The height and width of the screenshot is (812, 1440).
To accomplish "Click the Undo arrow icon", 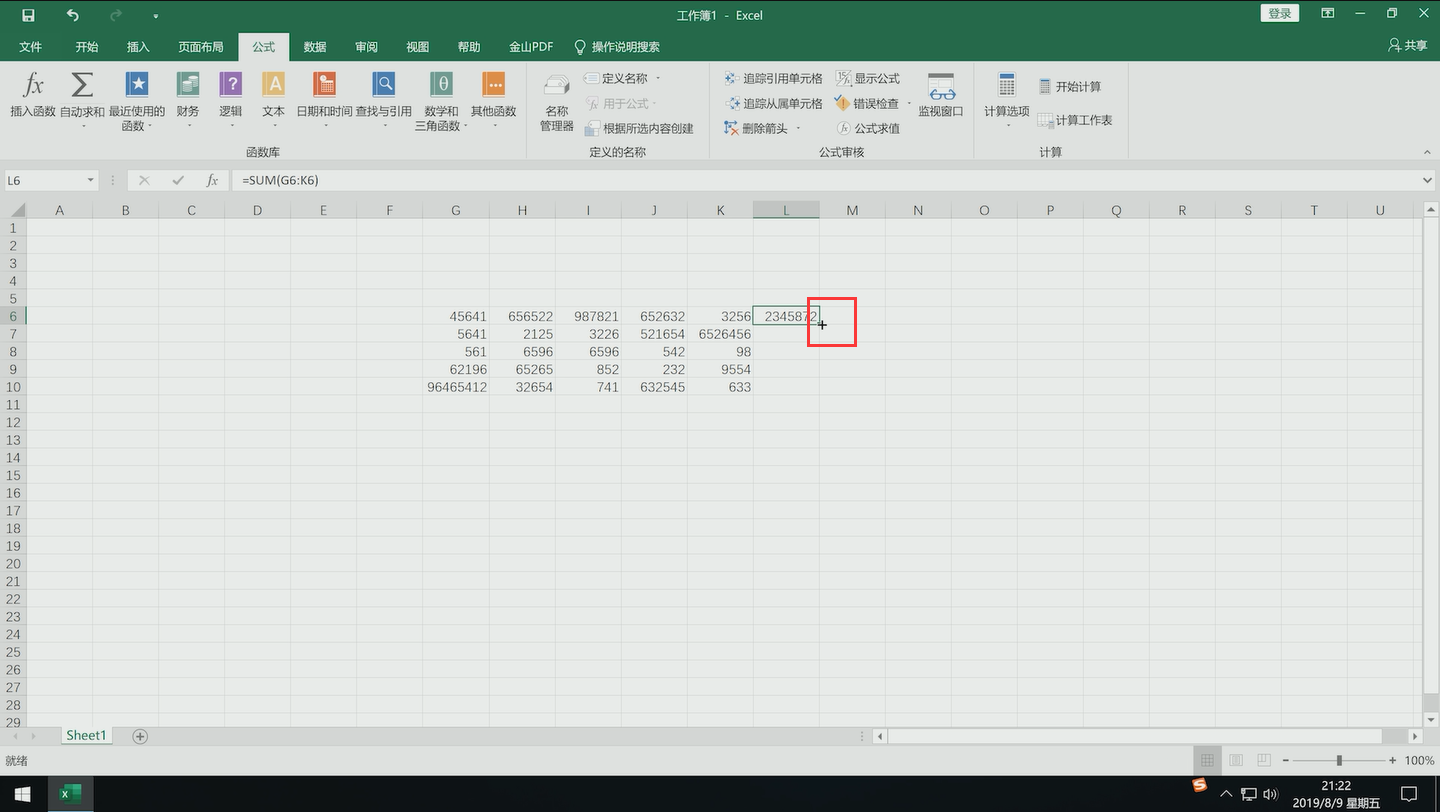I will 72,15.
